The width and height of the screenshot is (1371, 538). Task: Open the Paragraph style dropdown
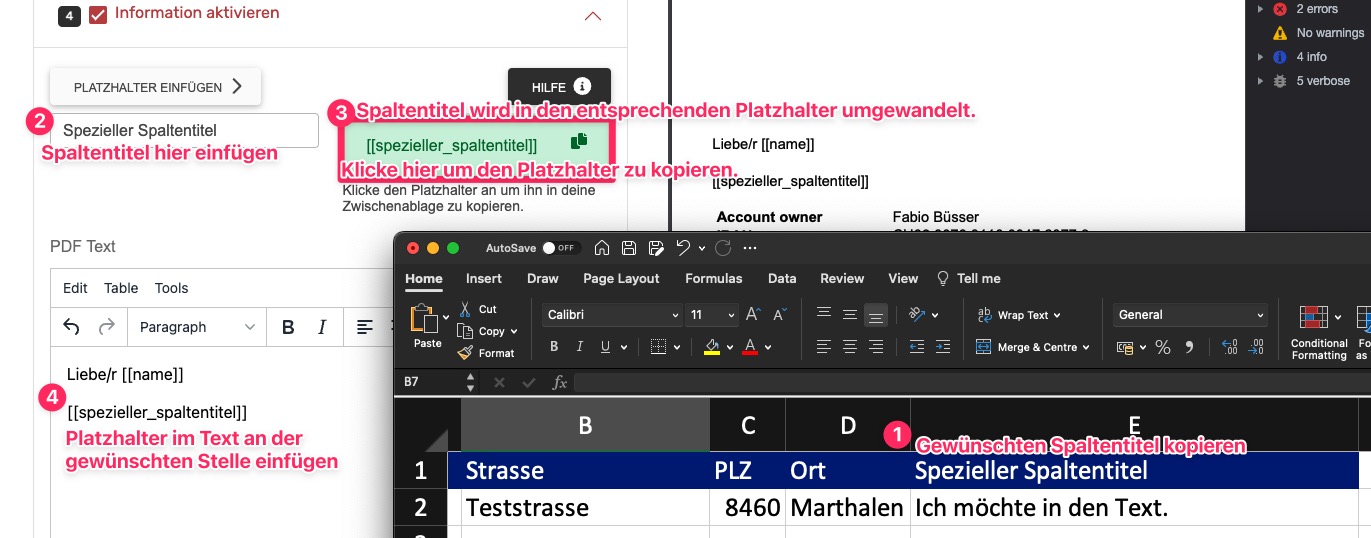point(196,327)
